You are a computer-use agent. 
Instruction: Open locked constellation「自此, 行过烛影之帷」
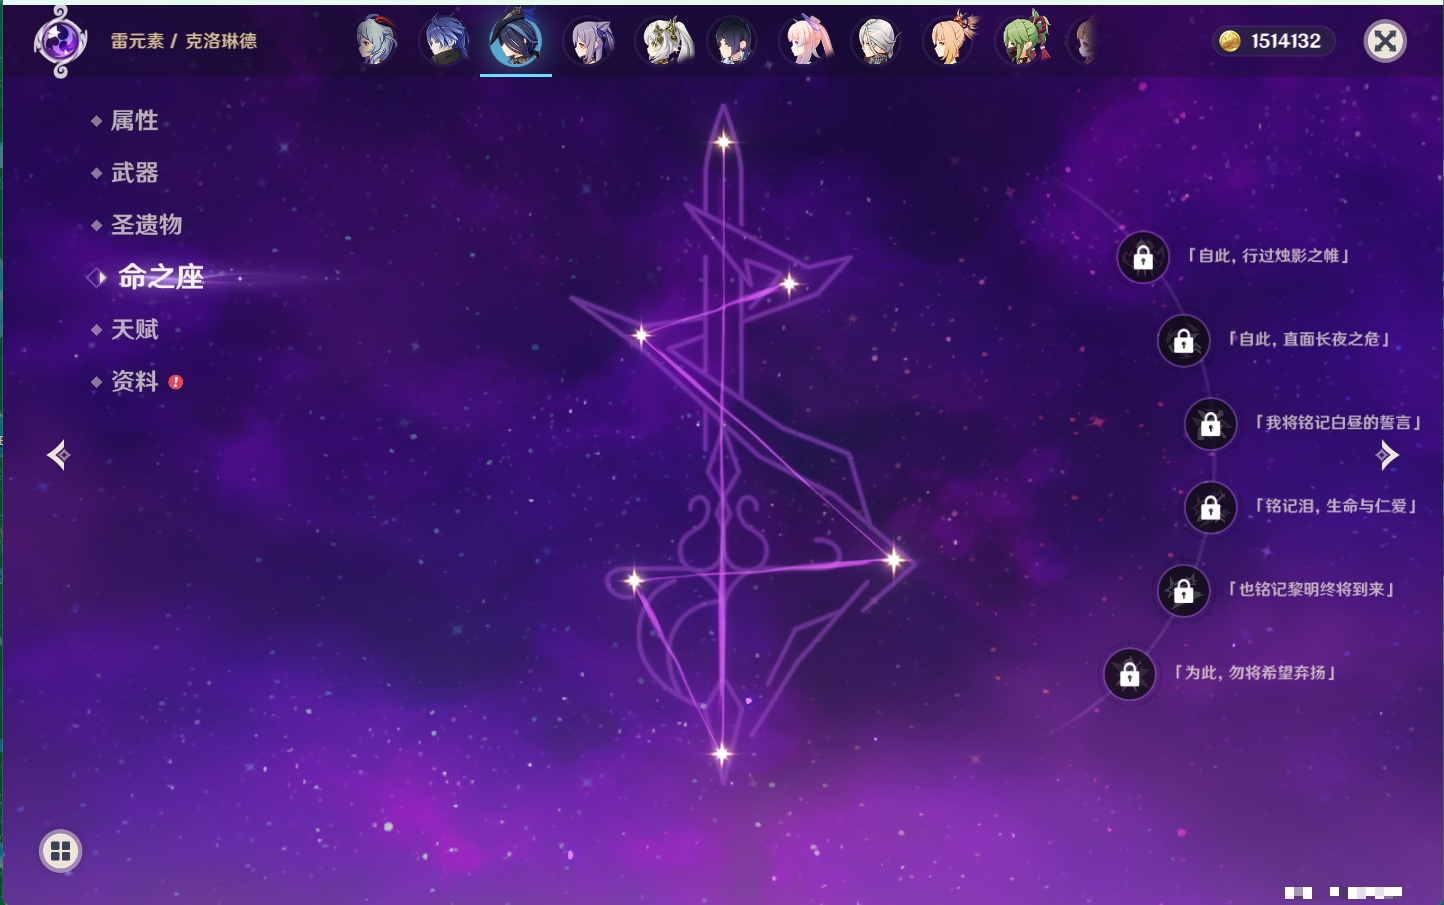(x=1143, y=258)
